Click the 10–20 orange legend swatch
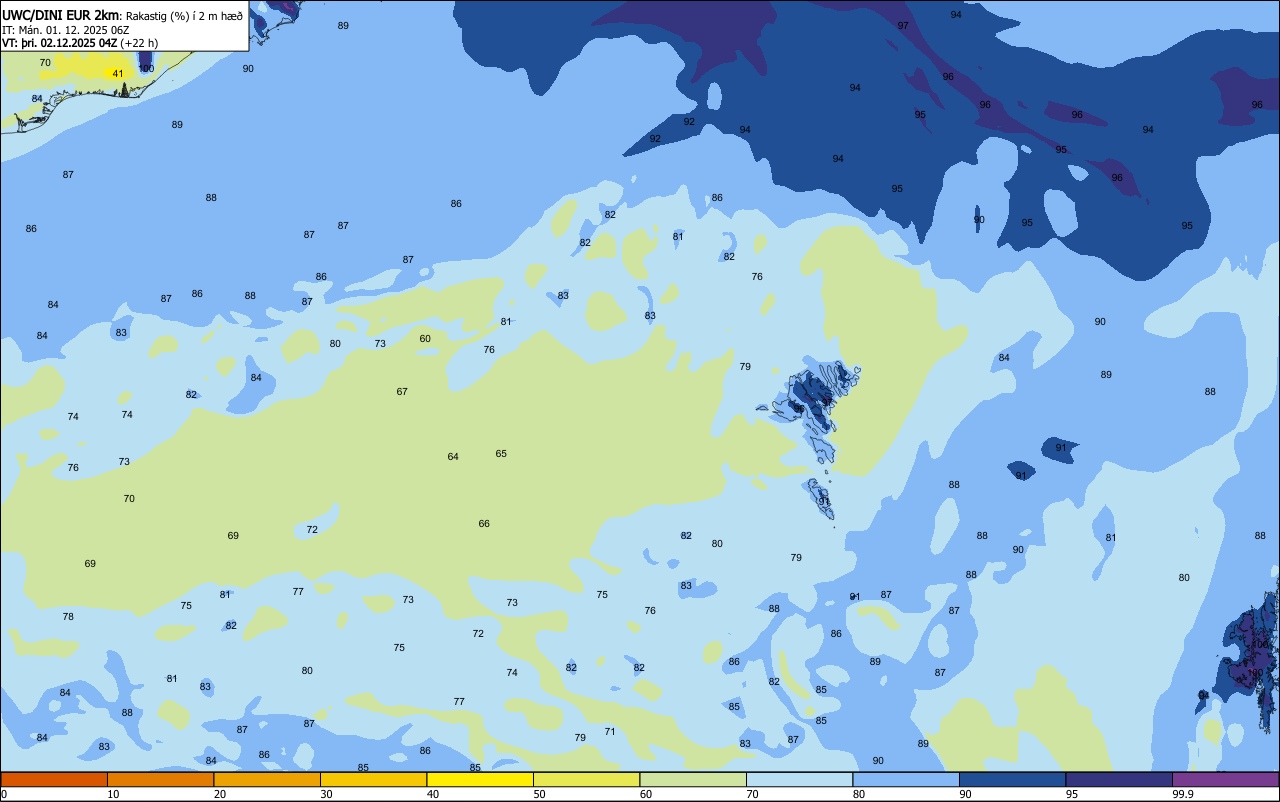 (x=160, y=779)
